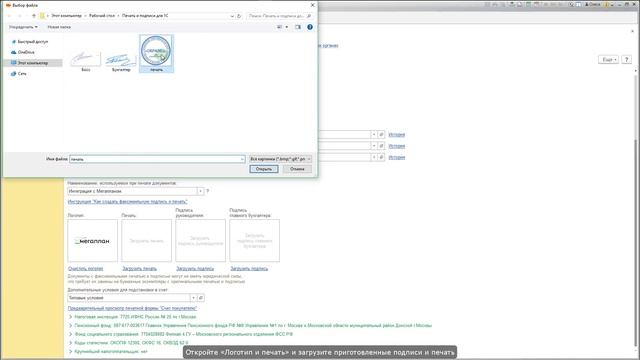Open dropdown next to first История link
Image resolution: width=640 pixels, height=360 pixels.
tap(373, 134)
